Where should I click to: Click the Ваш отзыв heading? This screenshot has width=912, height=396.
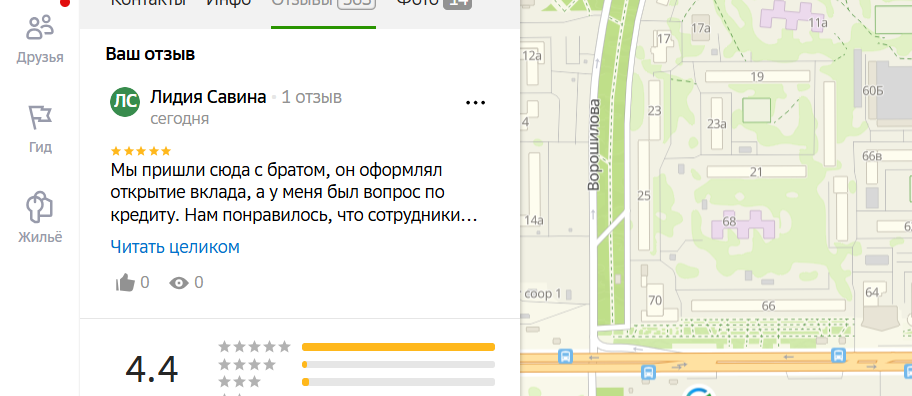coord(150,55)
